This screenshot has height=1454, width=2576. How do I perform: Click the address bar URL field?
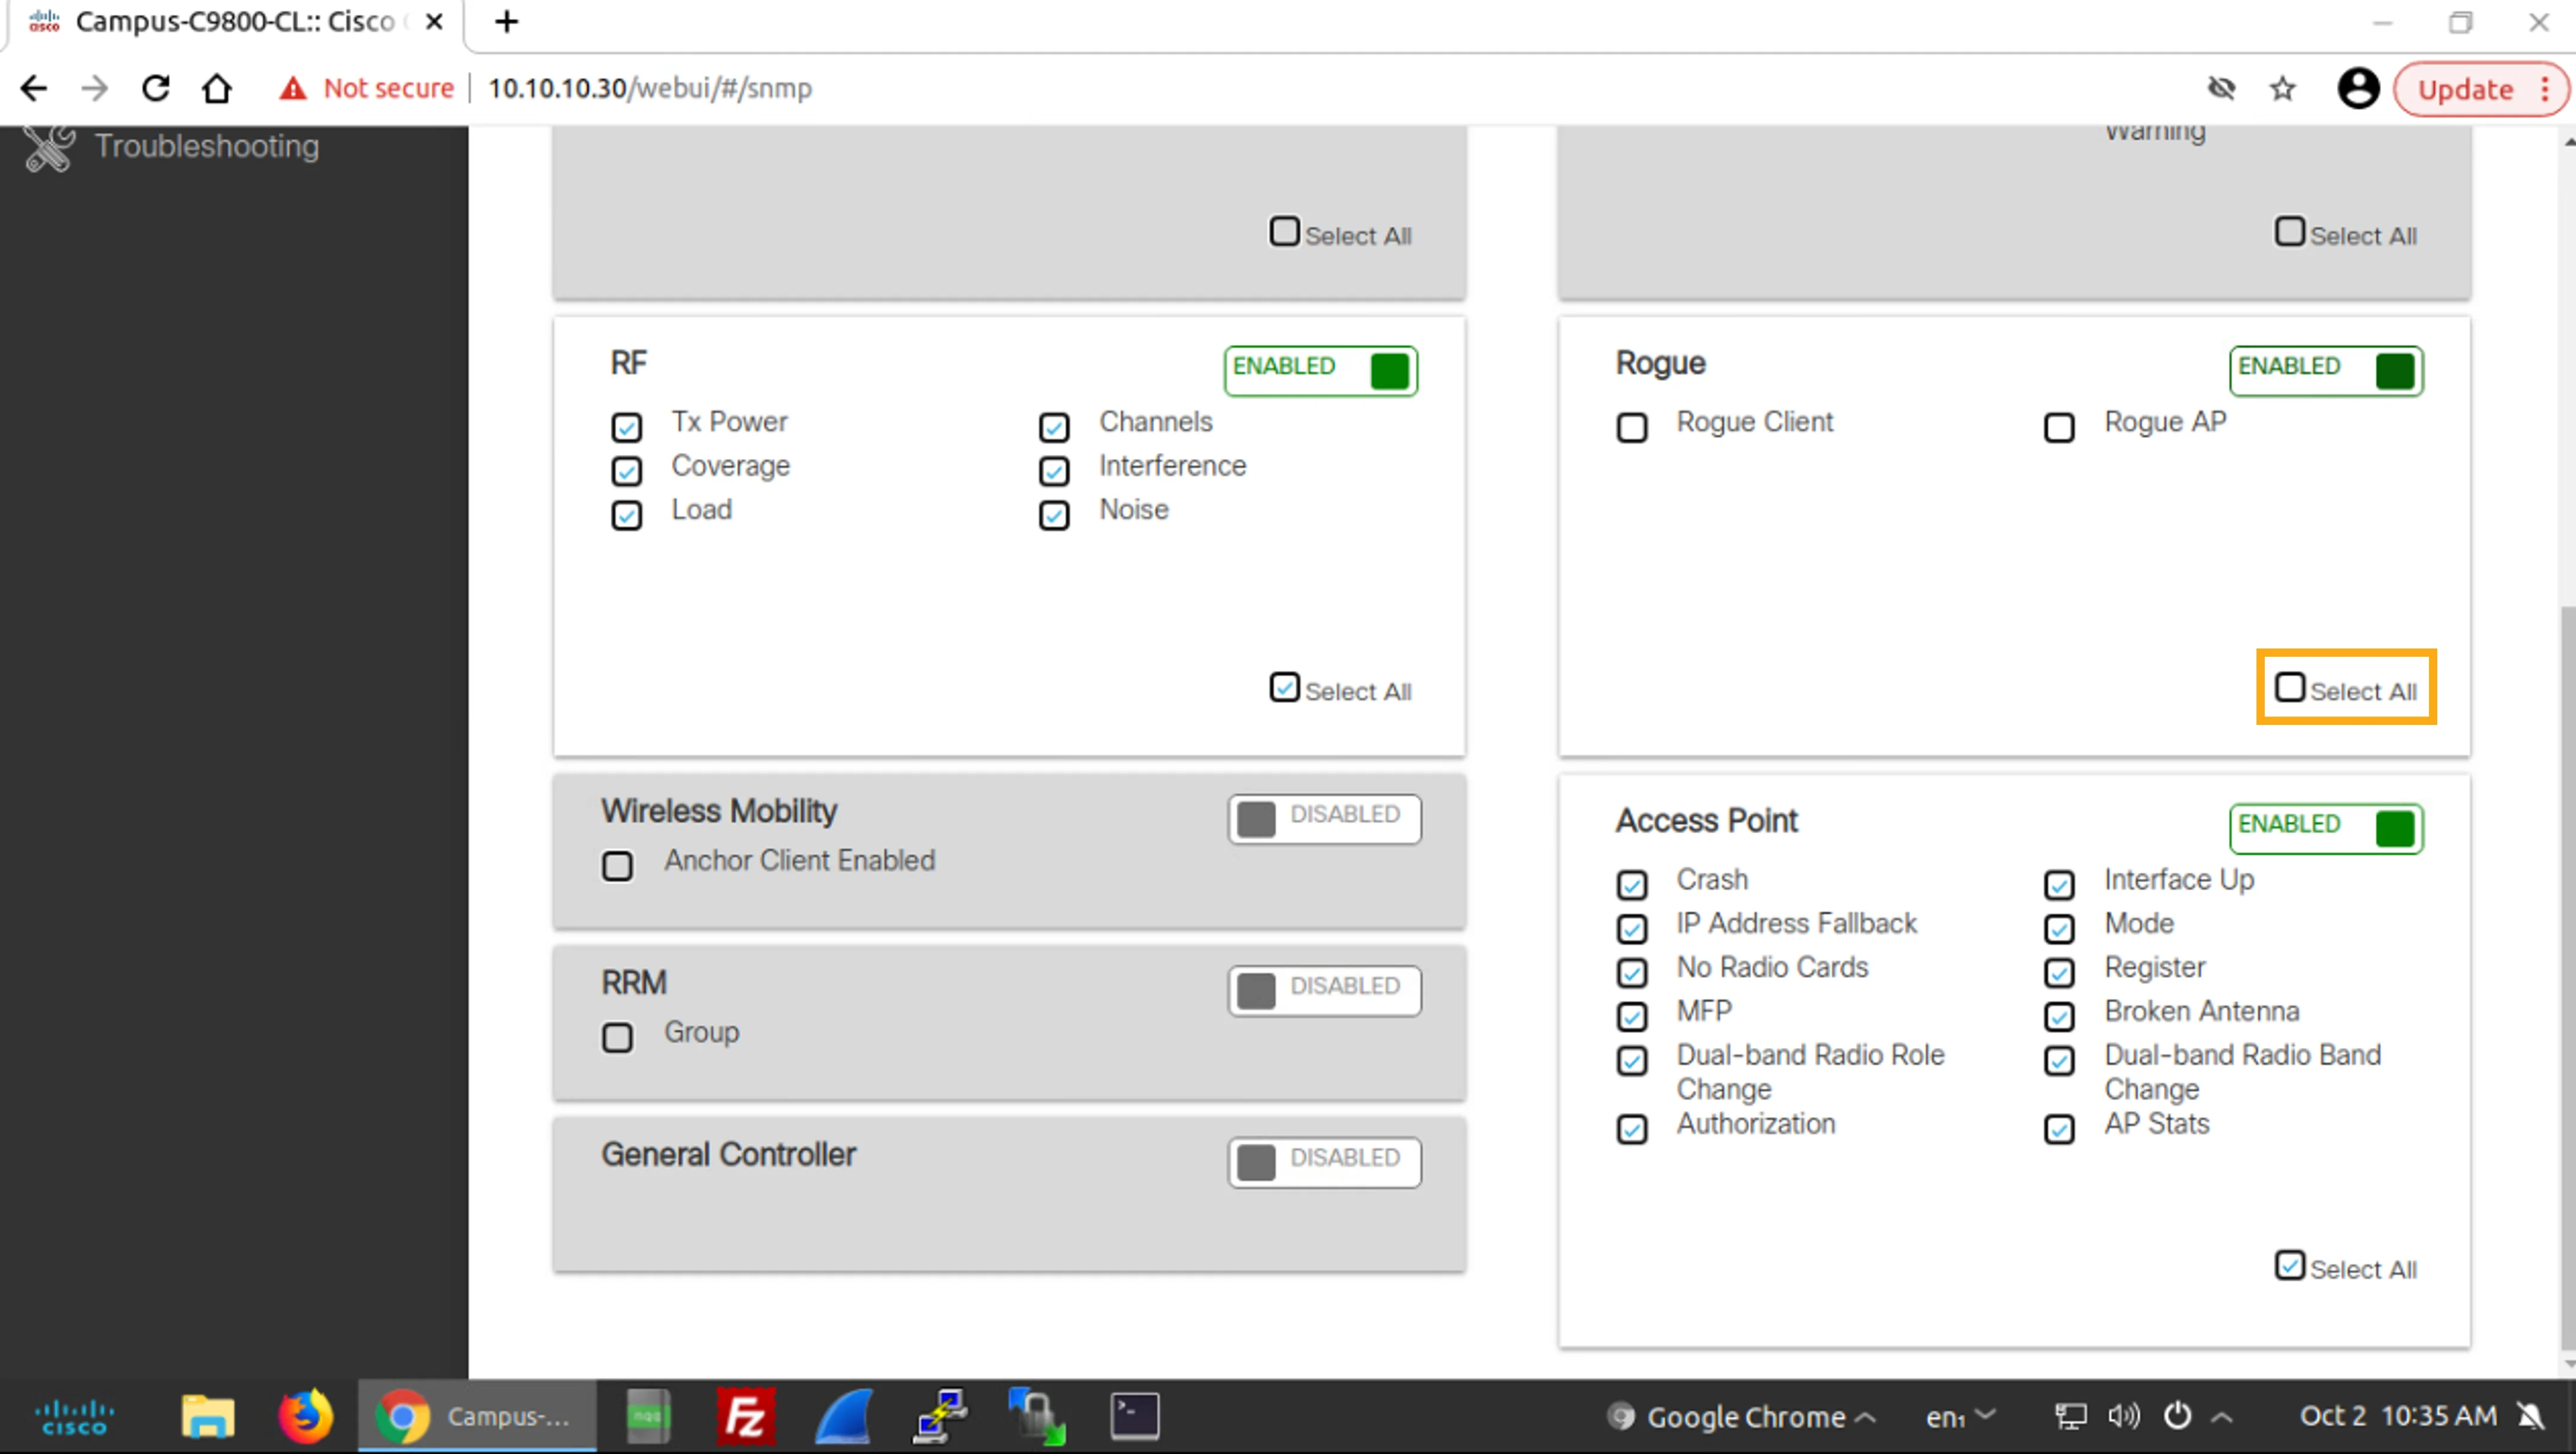650,88
